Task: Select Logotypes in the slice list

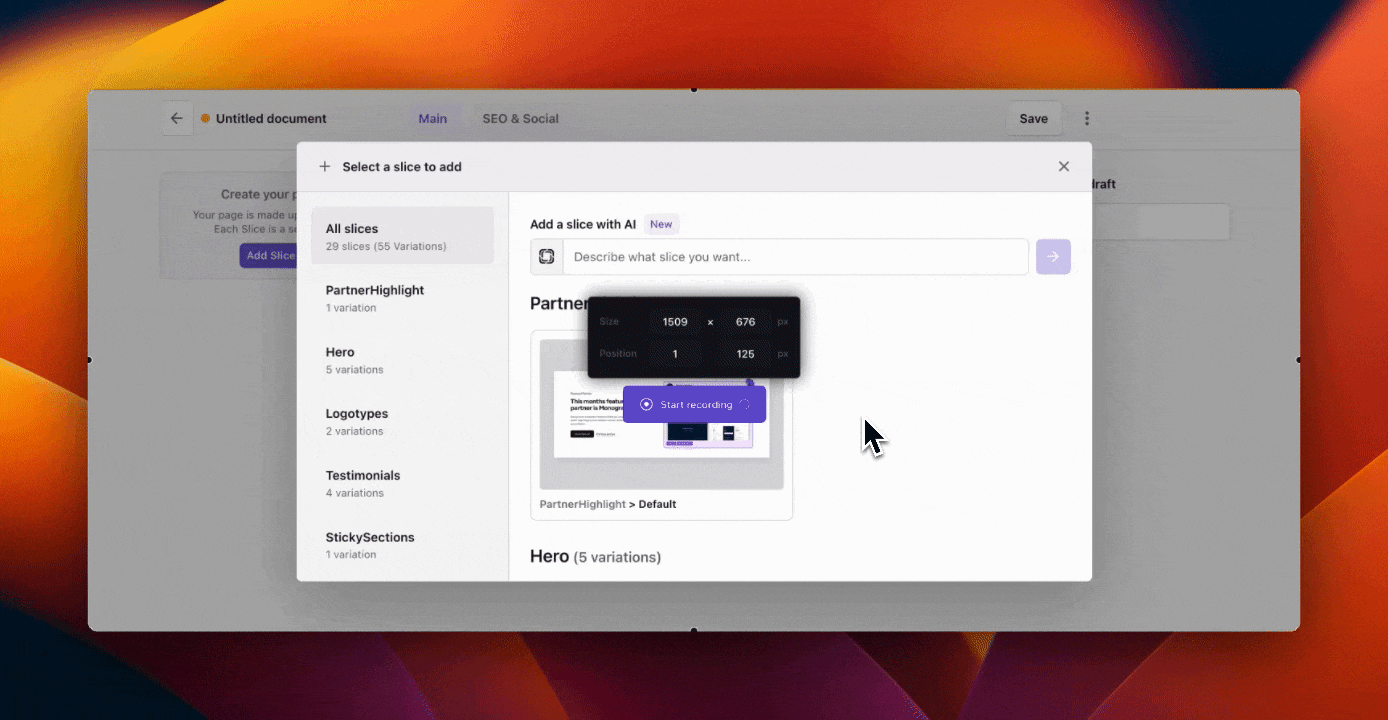Action: tap(356, 421)
